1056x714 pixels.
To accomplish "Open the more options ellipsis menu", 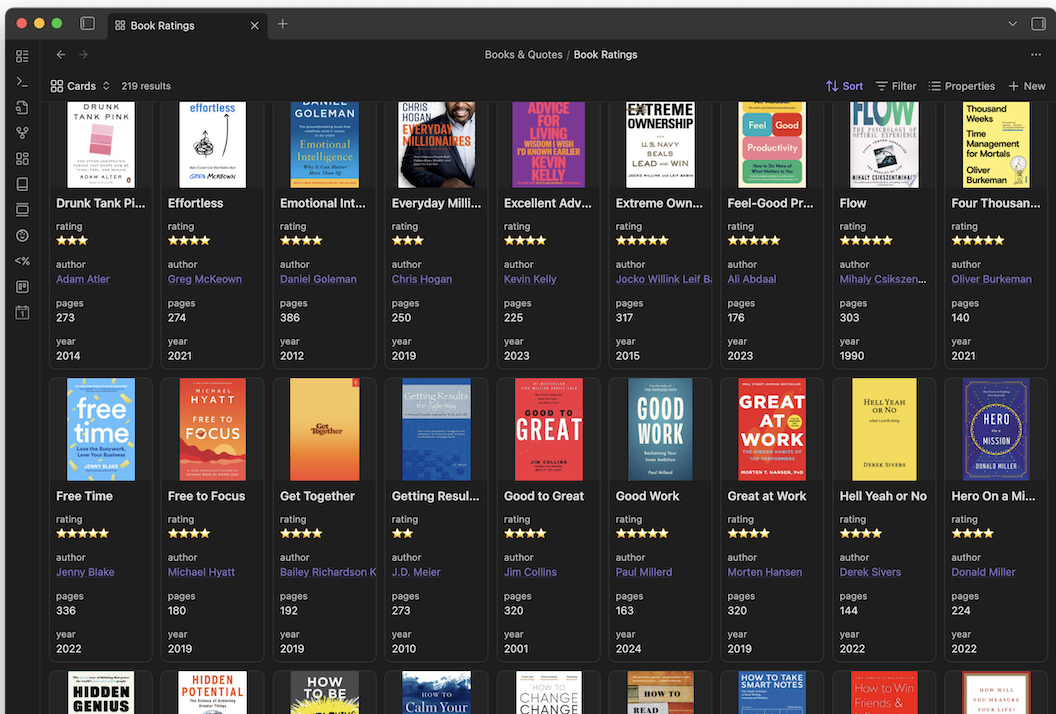I will [1036, 55].
